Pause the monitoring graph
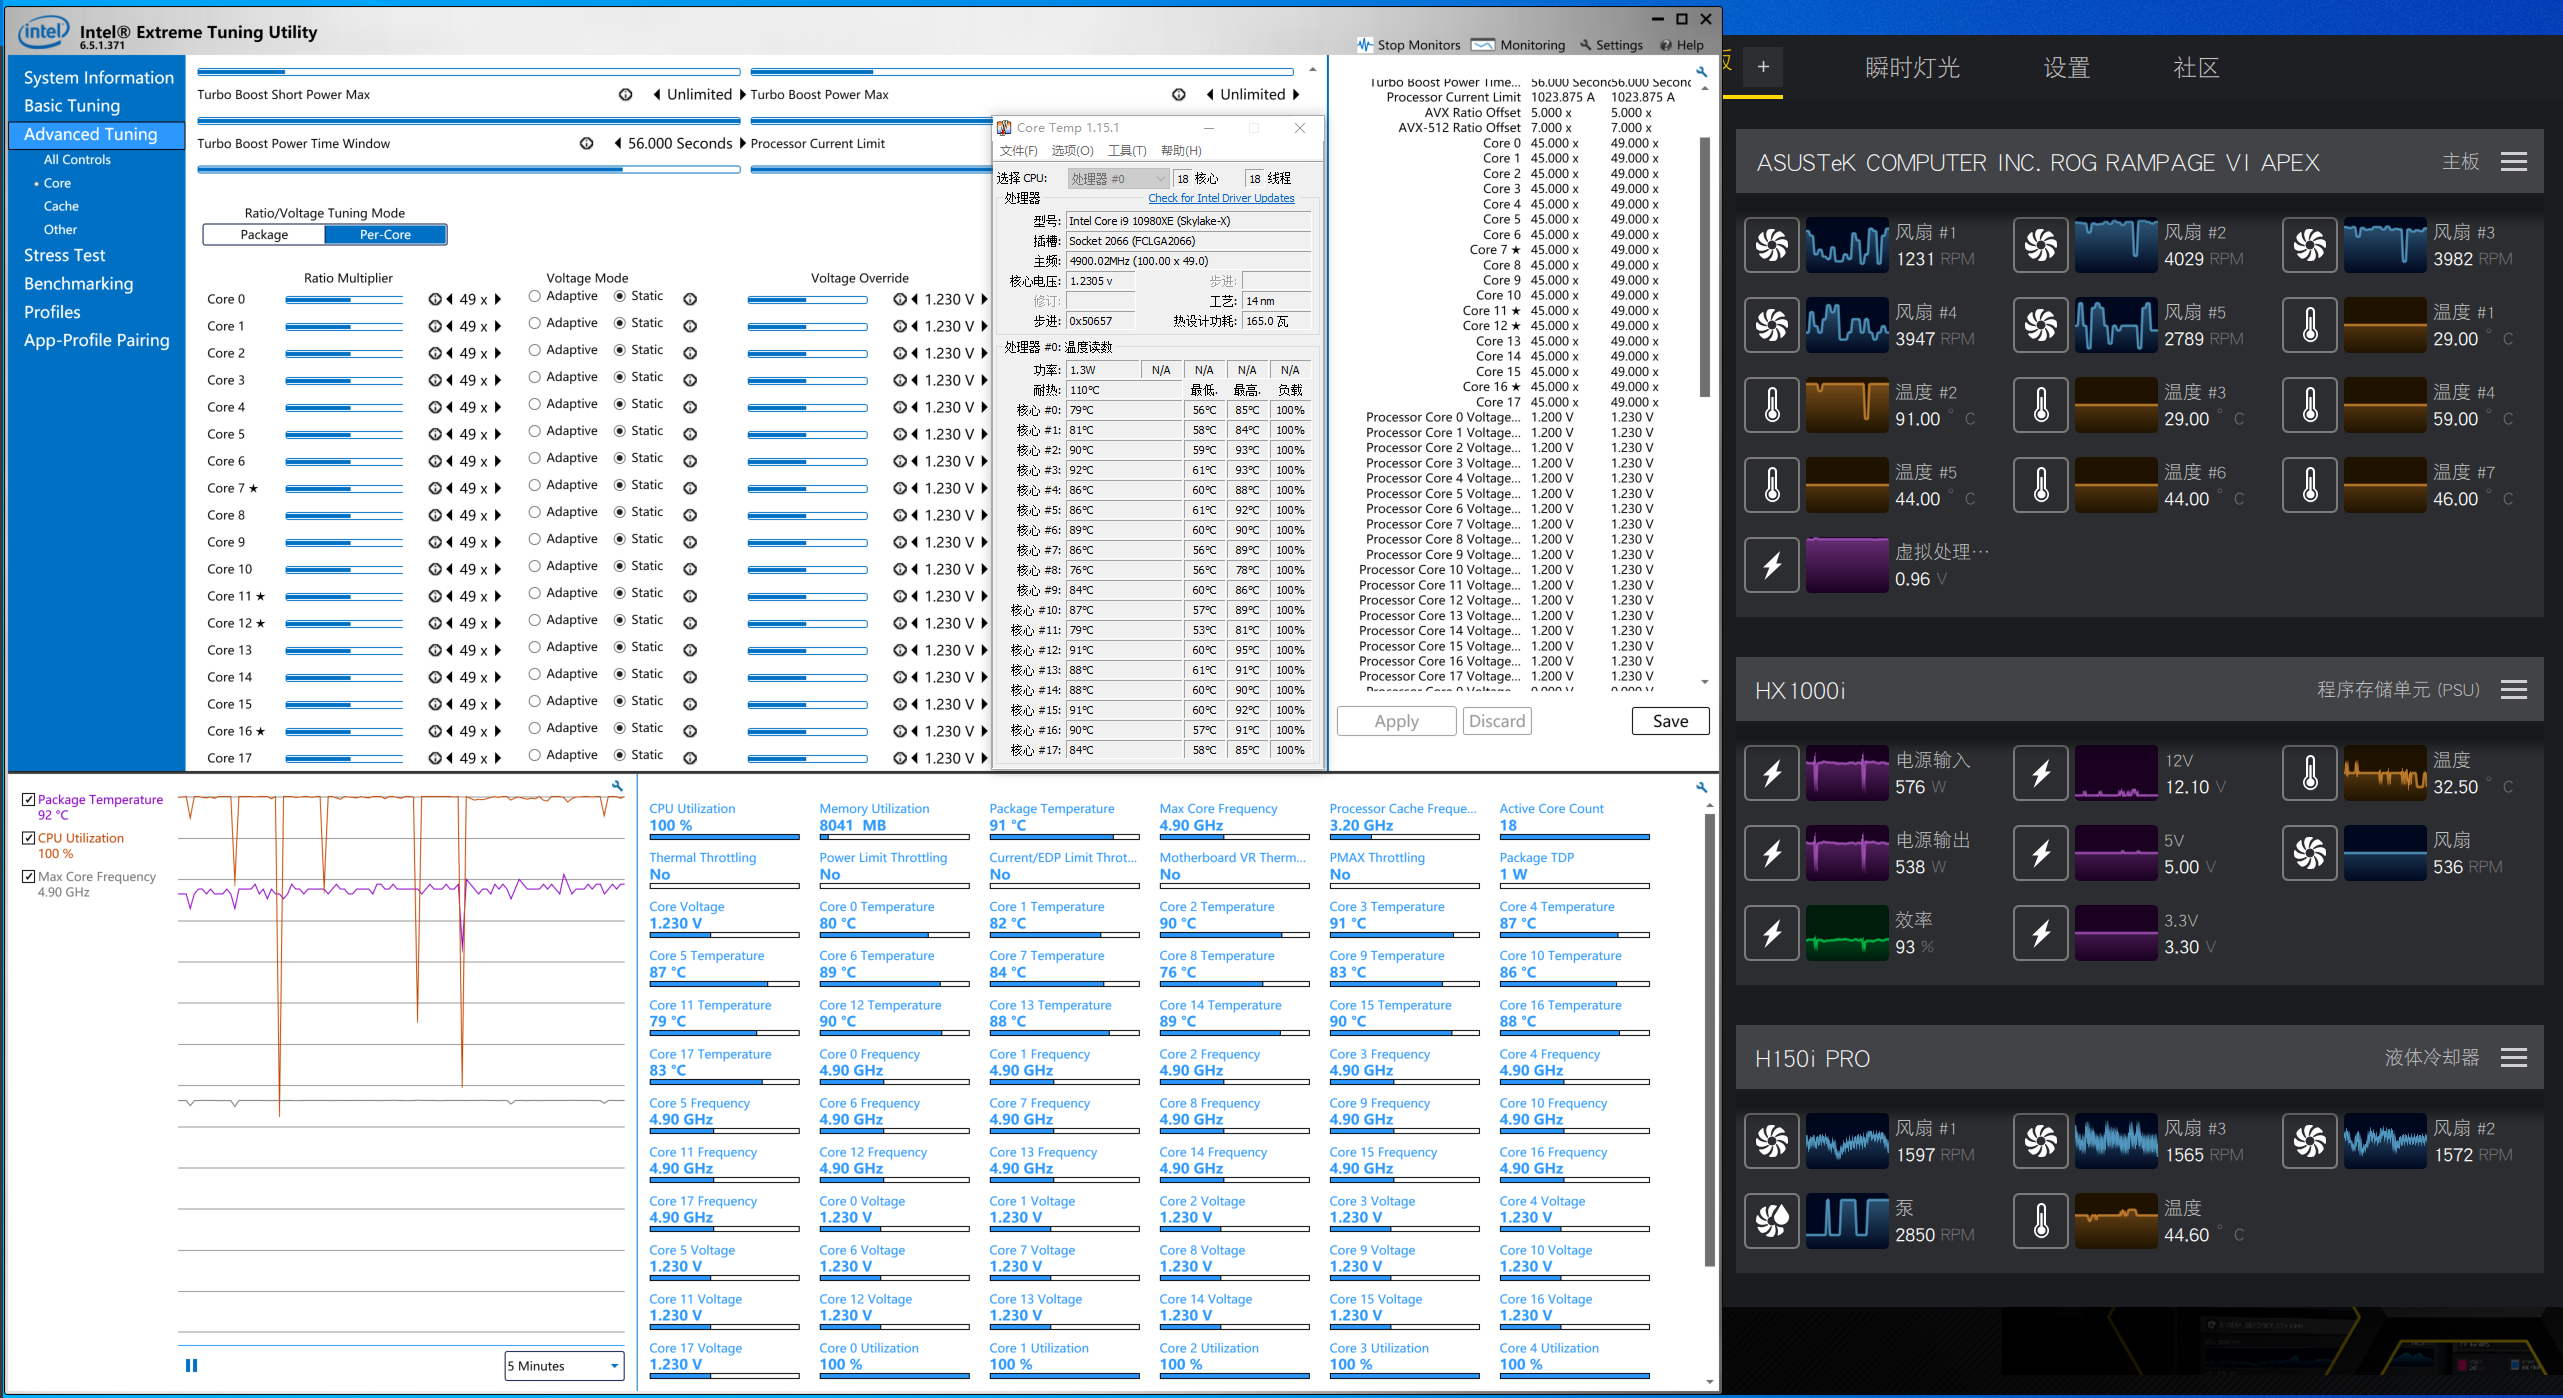The image size is (2563, 1398). click(191, 1365)
